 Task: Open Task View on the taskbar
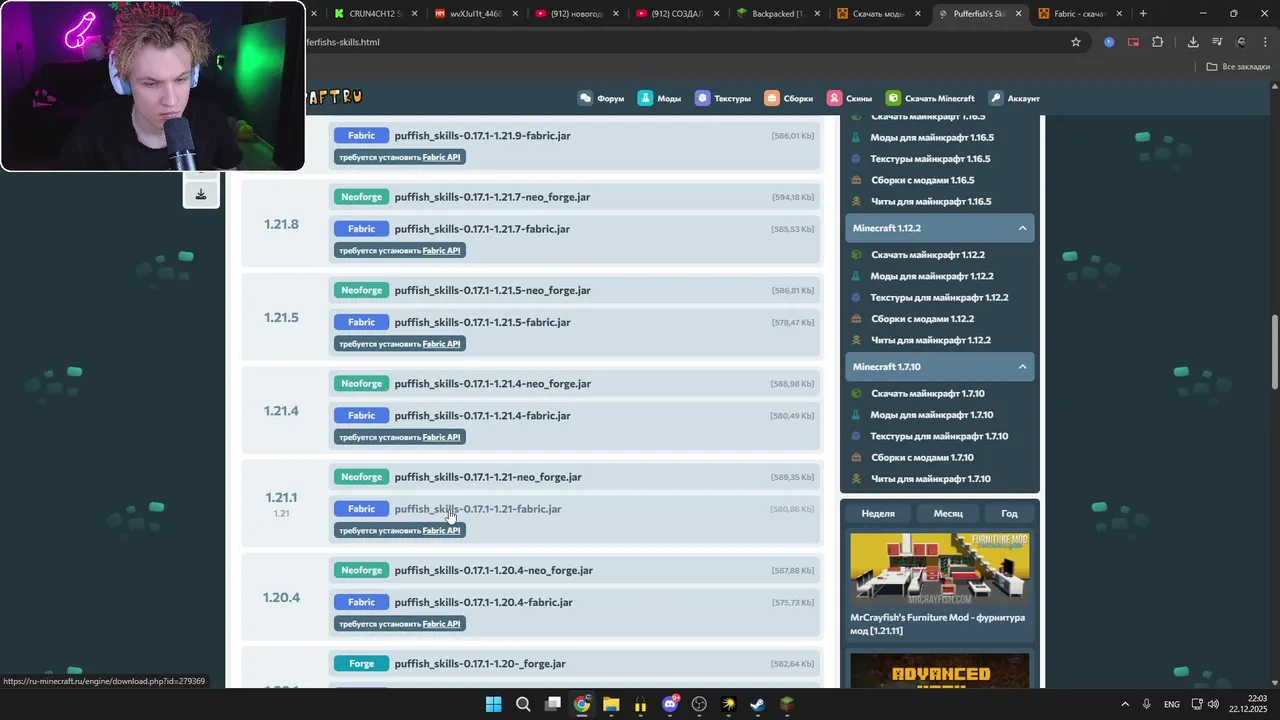pyautogui.click(x=553, y=704)
